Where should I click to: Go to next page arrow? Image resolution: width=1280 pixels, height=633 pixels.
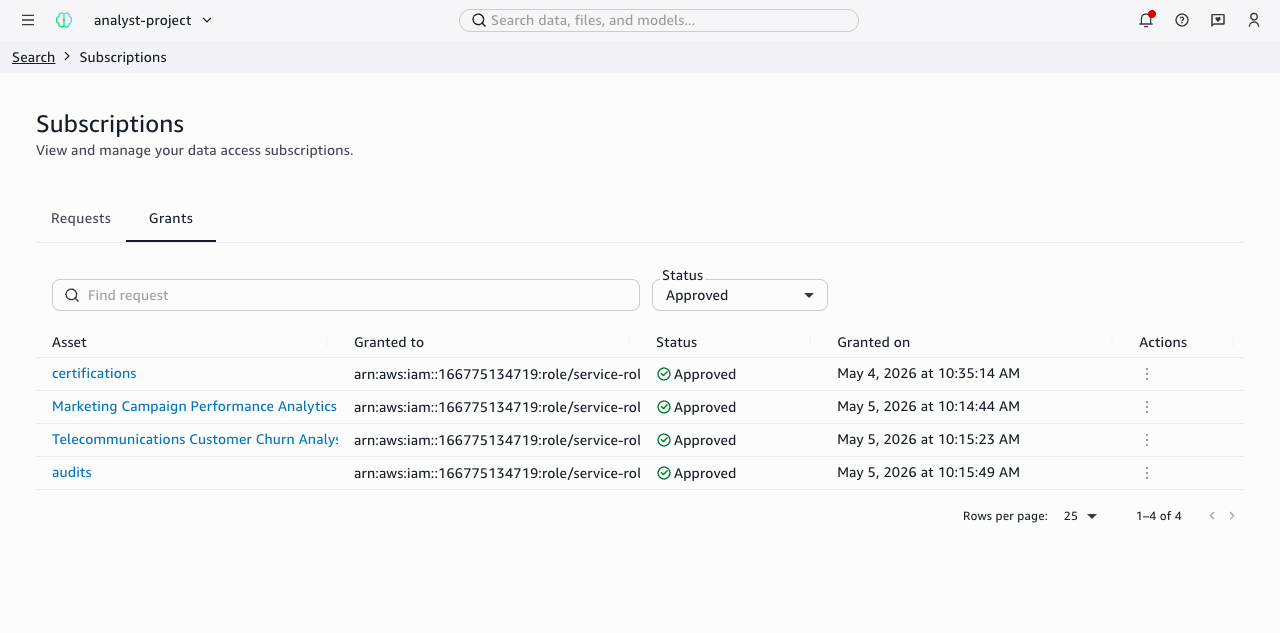tap(1232, 516)
